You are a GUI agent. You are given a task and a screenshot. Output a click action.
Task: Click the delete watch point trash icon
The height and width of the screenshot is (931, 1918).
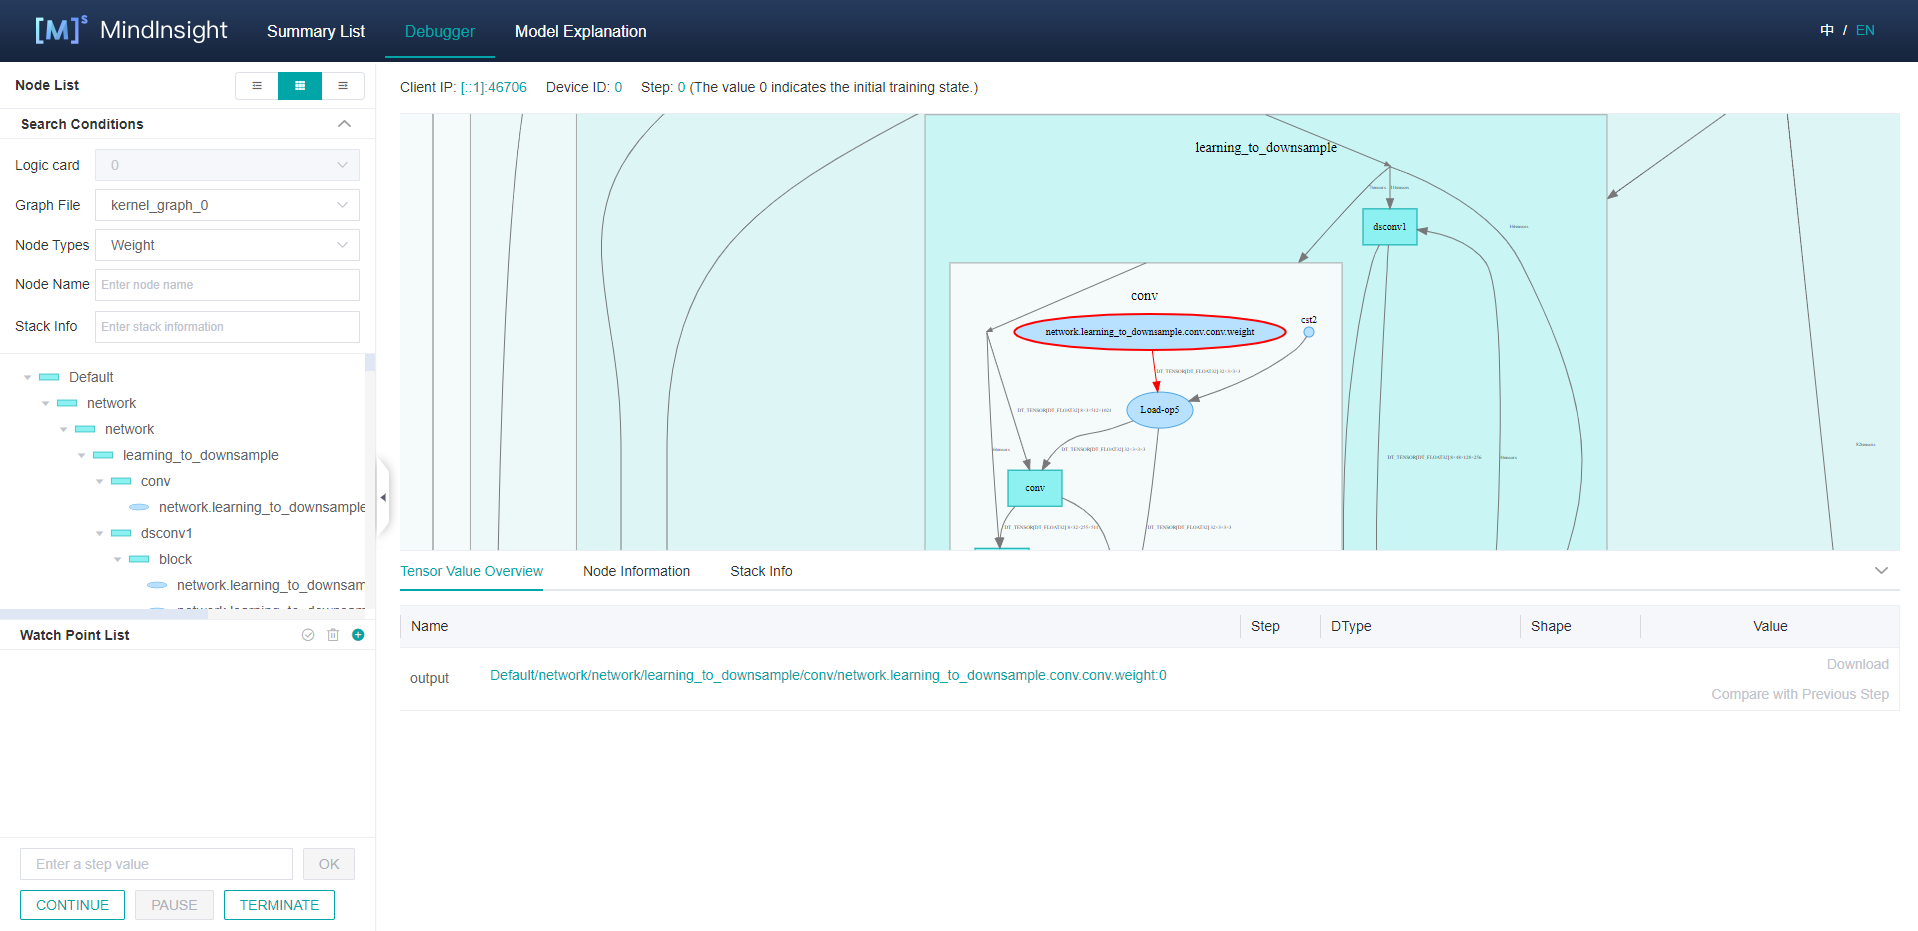[x=333, y=635]
